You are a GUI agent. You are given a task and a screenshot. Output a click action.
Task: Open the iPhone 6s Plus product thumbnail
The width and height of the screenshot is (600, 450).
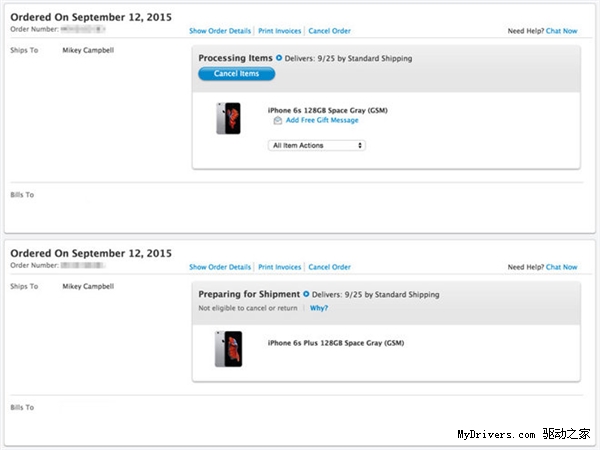point(228,349)
